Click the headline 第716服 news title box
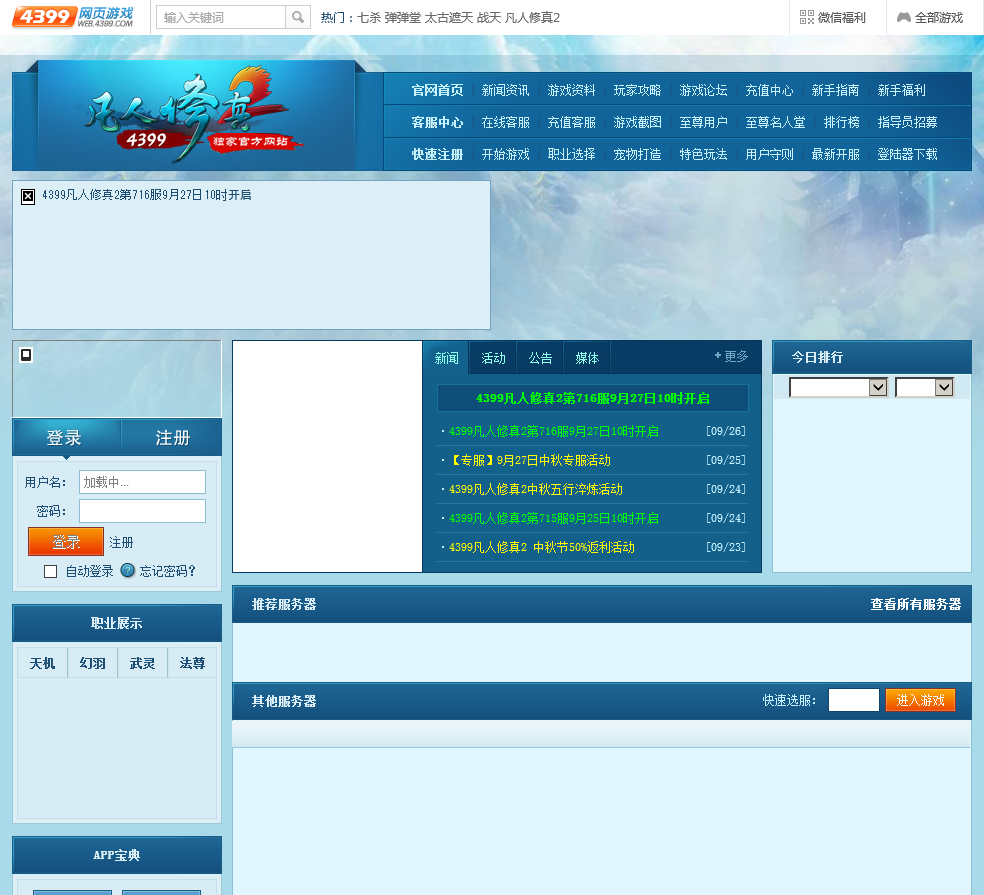The image size is (984, 895). pyautogui.click(x=592, y=398)
